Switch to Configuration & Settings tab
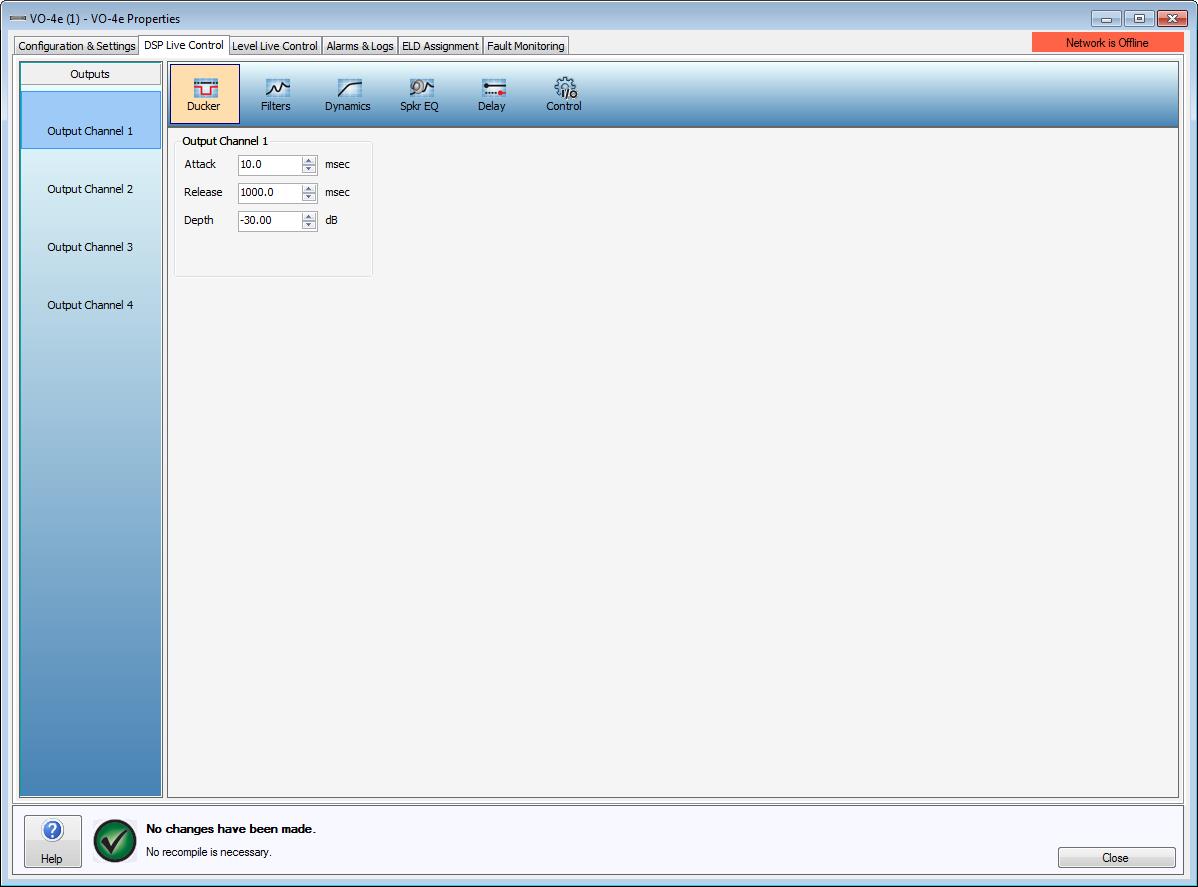This screenshot has height=887, width=1198. click(76, 46)
